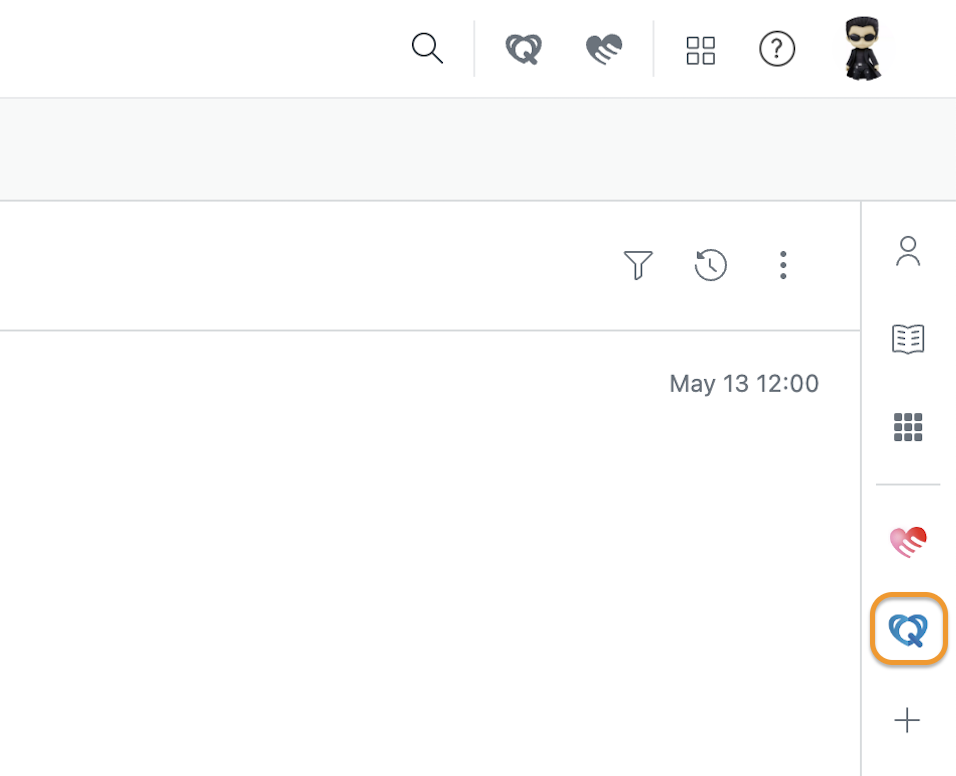
Task: Click the plus icon to add an app
Action: tap(907, 720)
